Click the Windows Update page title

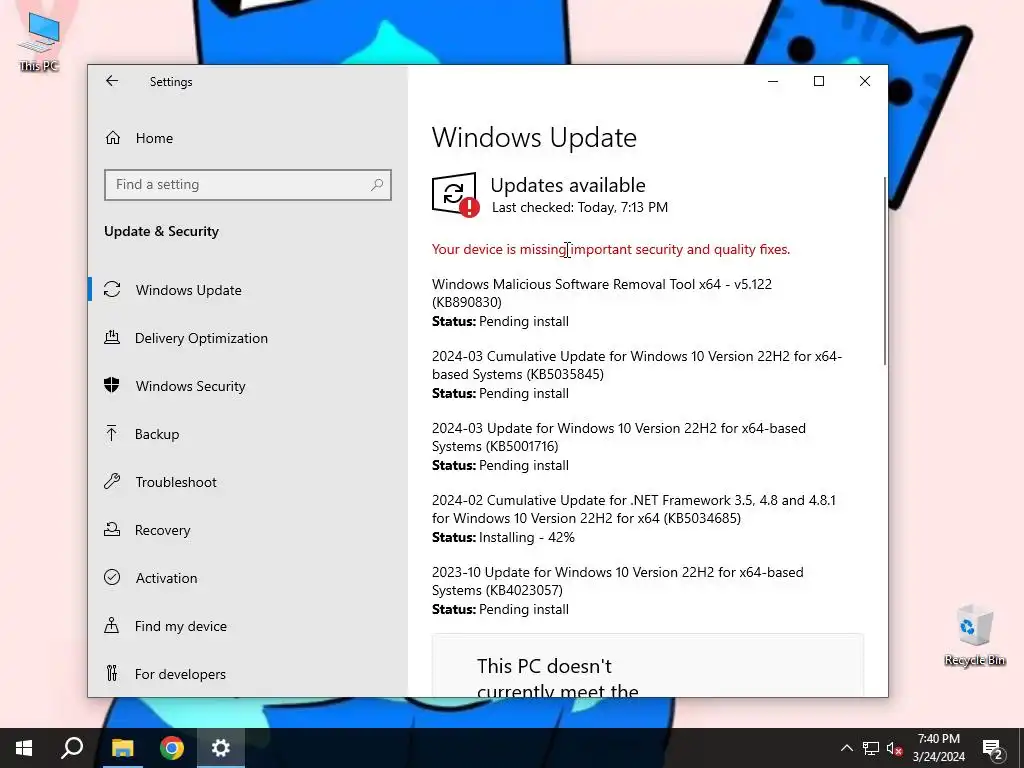pyautogui.click(x=534, y=138)
